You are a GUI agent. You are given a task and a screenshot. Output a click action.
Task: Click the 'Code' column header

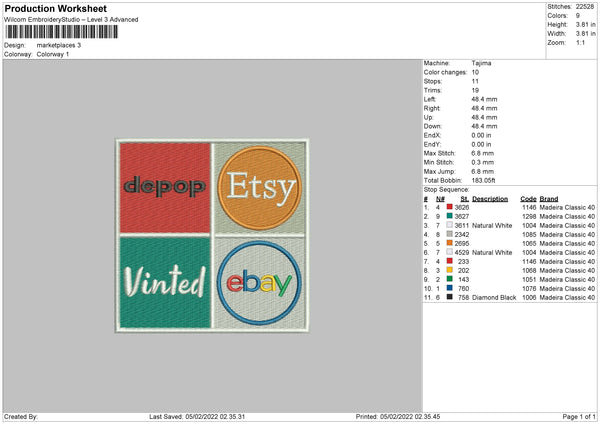pyautogui.click(x=528, y=199)
